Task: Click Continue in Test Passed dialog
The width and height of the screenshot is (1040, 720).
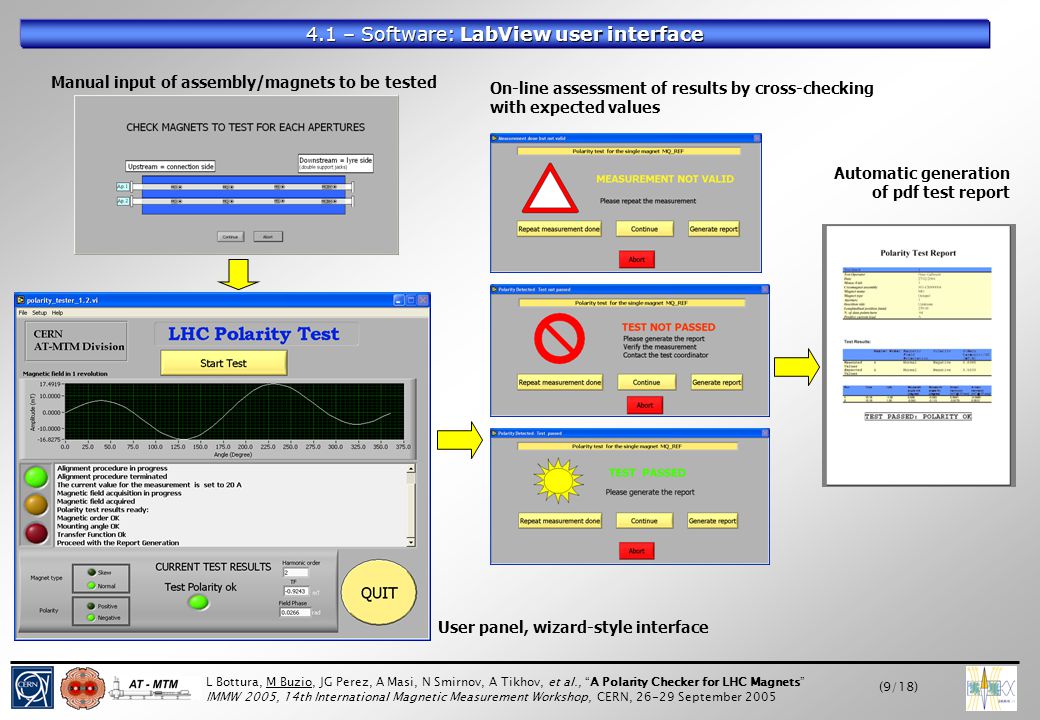Action: coord(644,520)
